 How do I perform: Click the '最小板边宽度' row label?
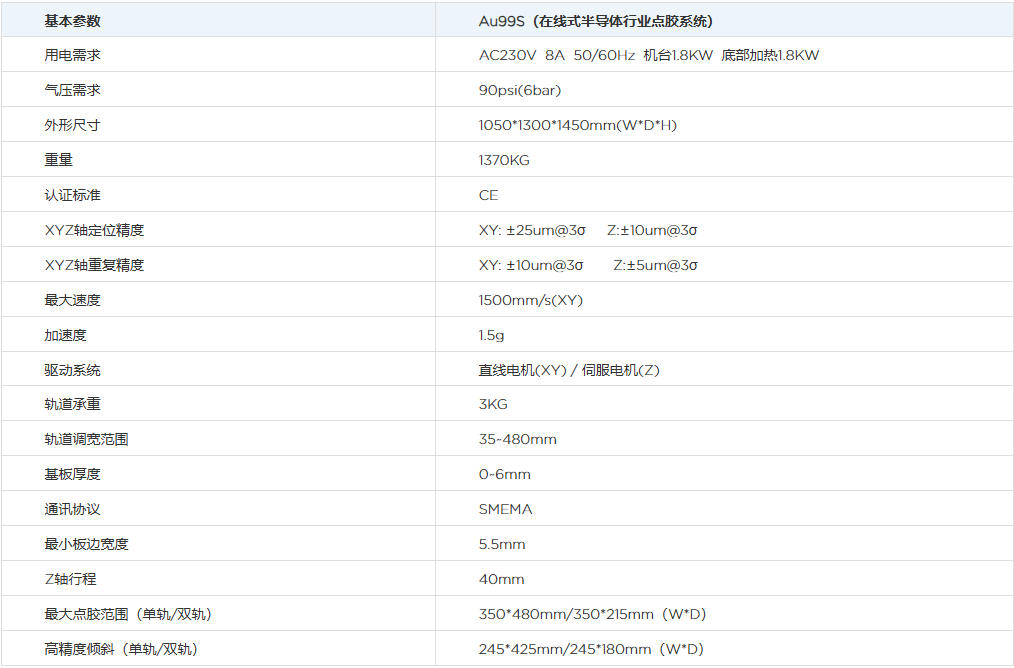click(86, 544)
